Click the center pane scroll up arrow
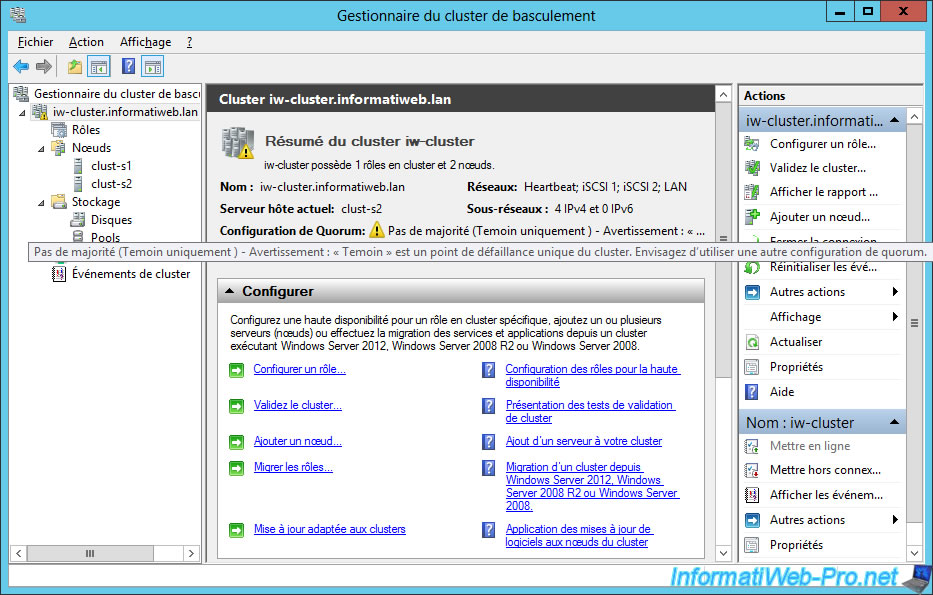933x595 pixels. pos(723,95)
